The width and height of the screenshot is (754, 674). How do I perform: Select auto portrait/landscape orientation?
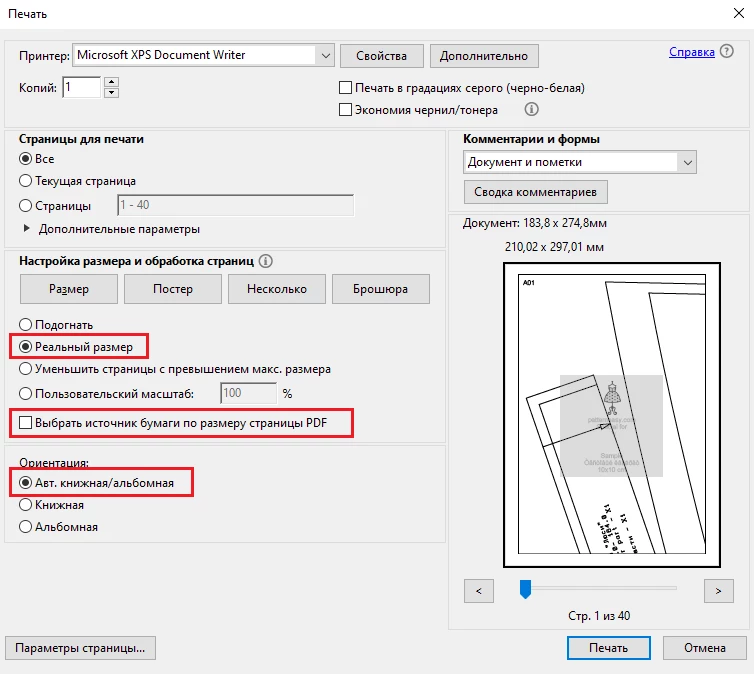coord(25,483)
